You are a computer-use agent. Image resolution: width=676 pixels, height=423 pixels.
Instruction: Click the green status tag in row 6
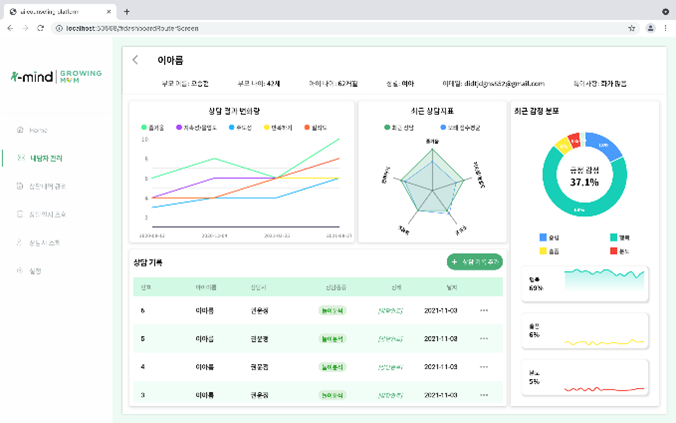332,311
